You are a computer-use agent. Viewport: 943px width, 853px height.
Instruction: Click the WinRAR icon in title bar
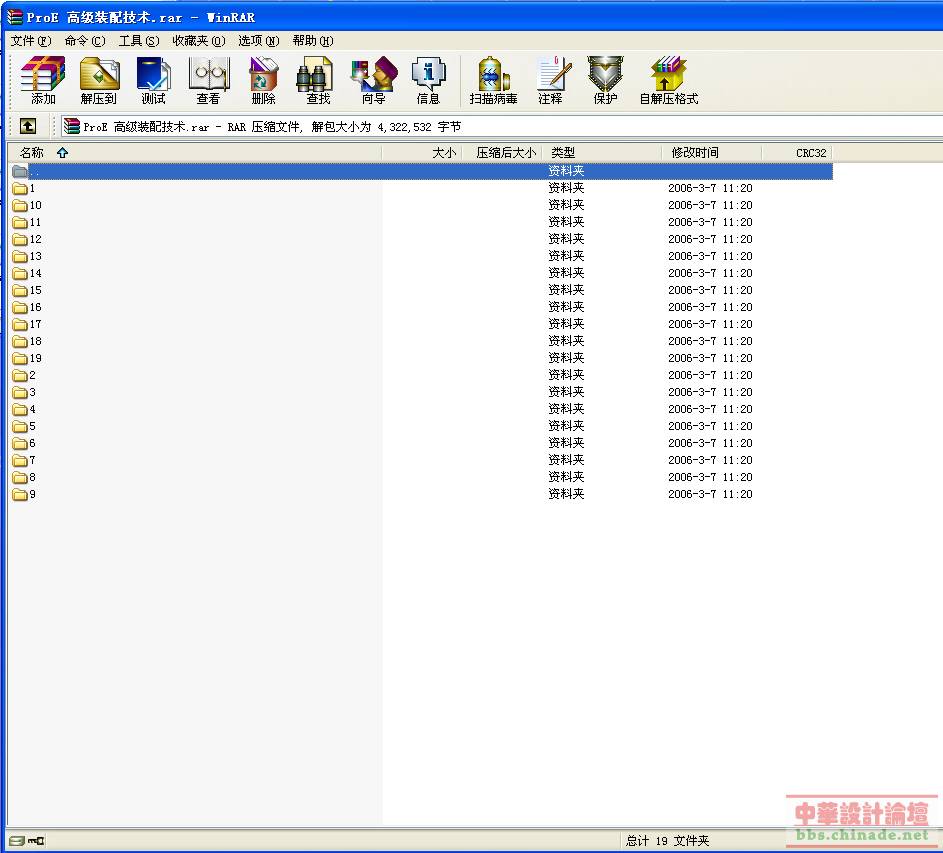coord(15,17)
